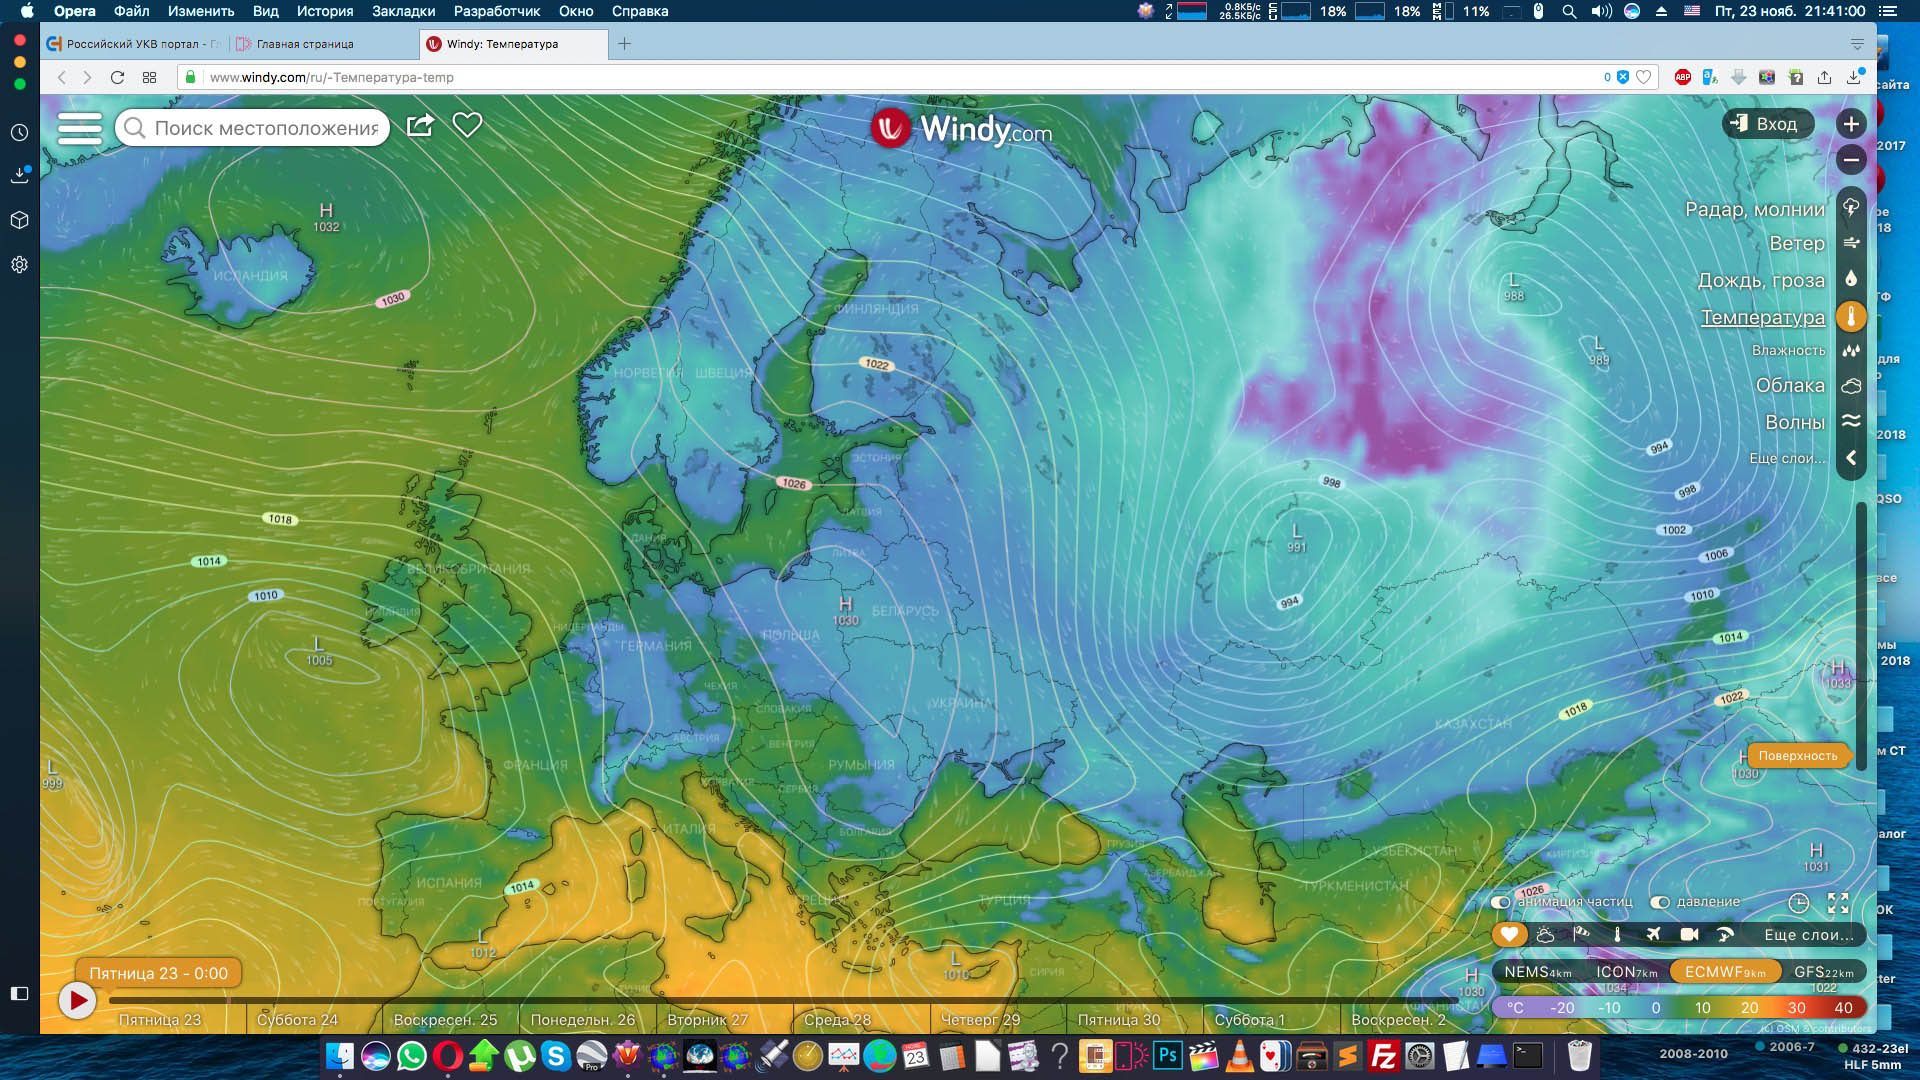This screenshot has height=1080, width=1920.
Task: Toggle pressure isolines switch
Action: [1660, 902]
